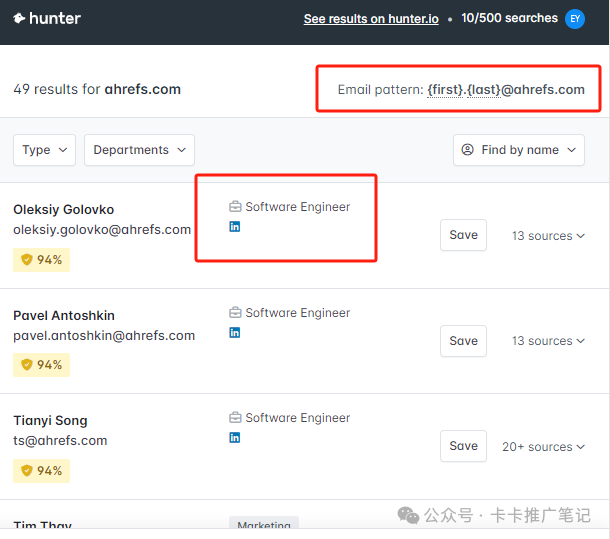Click Software Engineer title for Tianyi Song
This screenshot has width=610, height=539.
[298, 418]
